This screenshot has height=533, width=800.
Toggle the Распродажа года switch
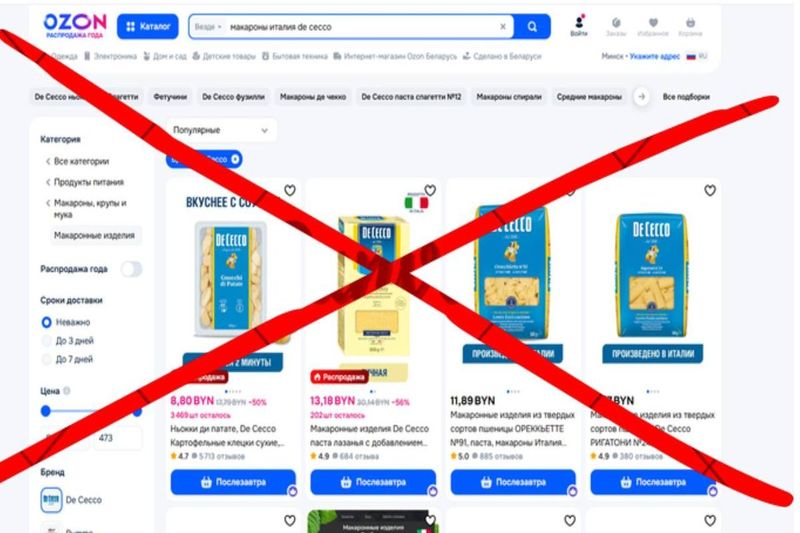click(x=131, y=269)
